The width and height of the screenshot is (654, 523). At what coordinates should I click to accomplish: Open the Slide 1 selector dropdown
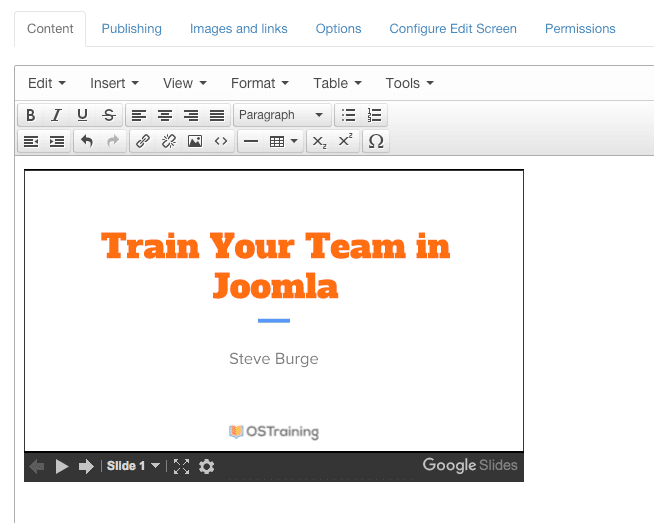click(x=133, y=466)
